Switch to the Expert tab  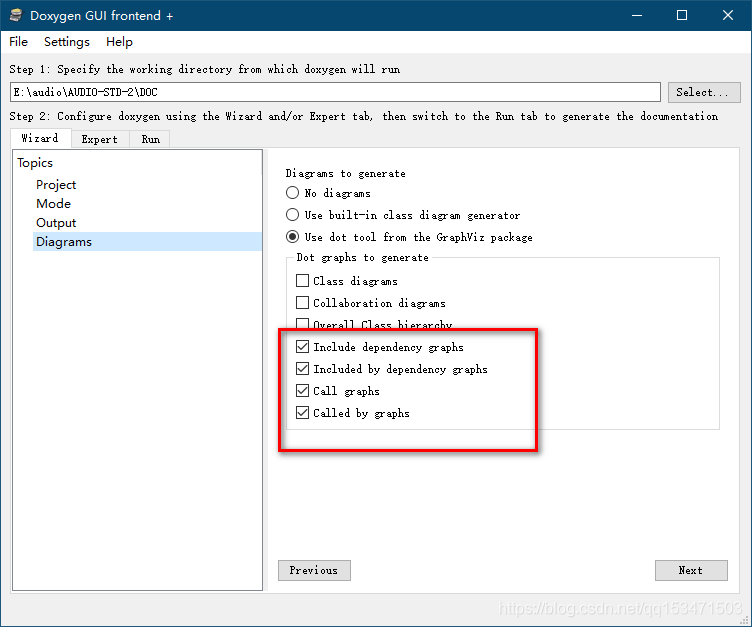click(100, 139)
